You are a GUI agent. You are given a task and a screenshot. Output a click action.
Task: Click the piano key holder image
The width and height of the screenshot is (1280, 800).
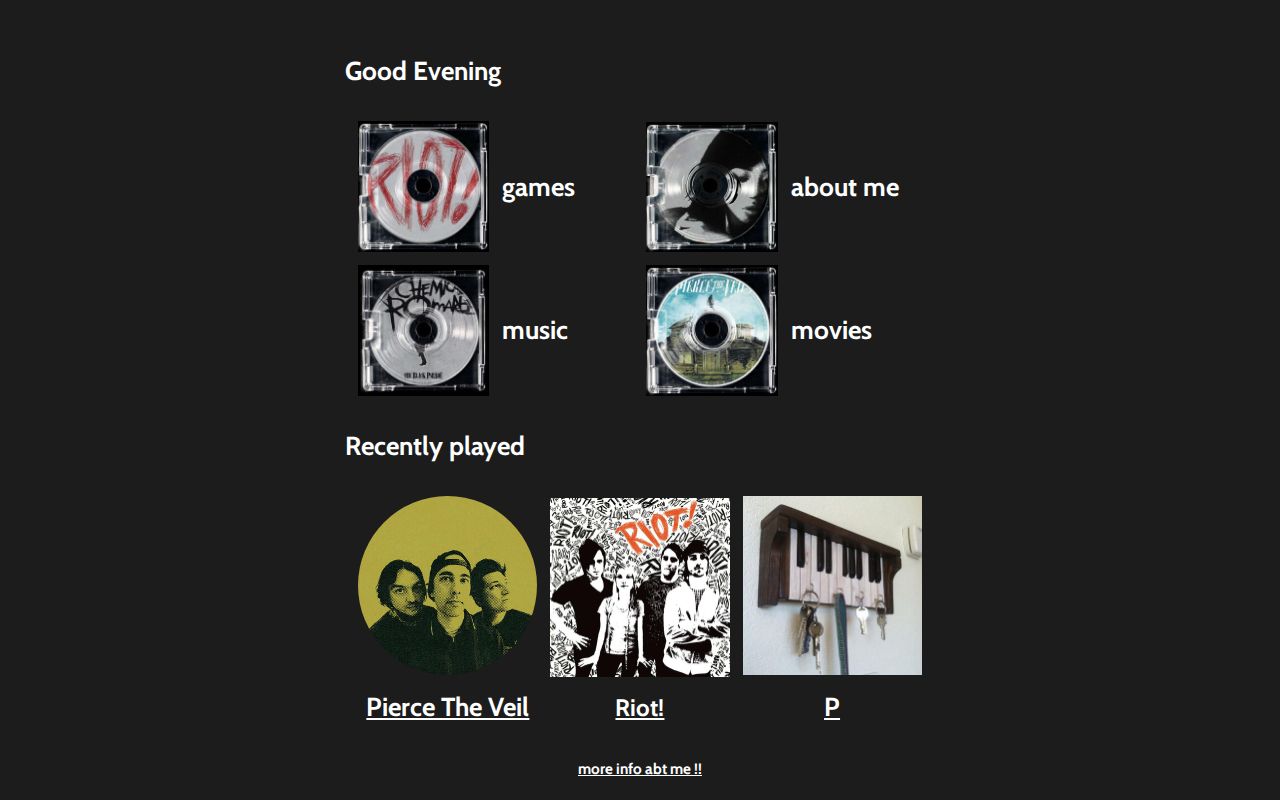pos(832,585)
